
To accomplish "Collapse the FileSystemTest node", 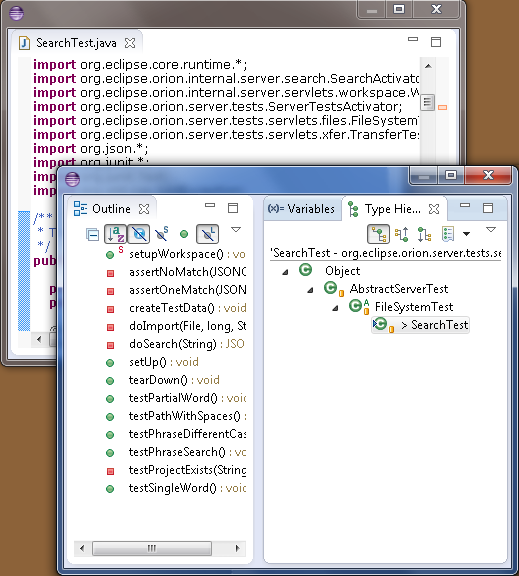I will [335, 308].
